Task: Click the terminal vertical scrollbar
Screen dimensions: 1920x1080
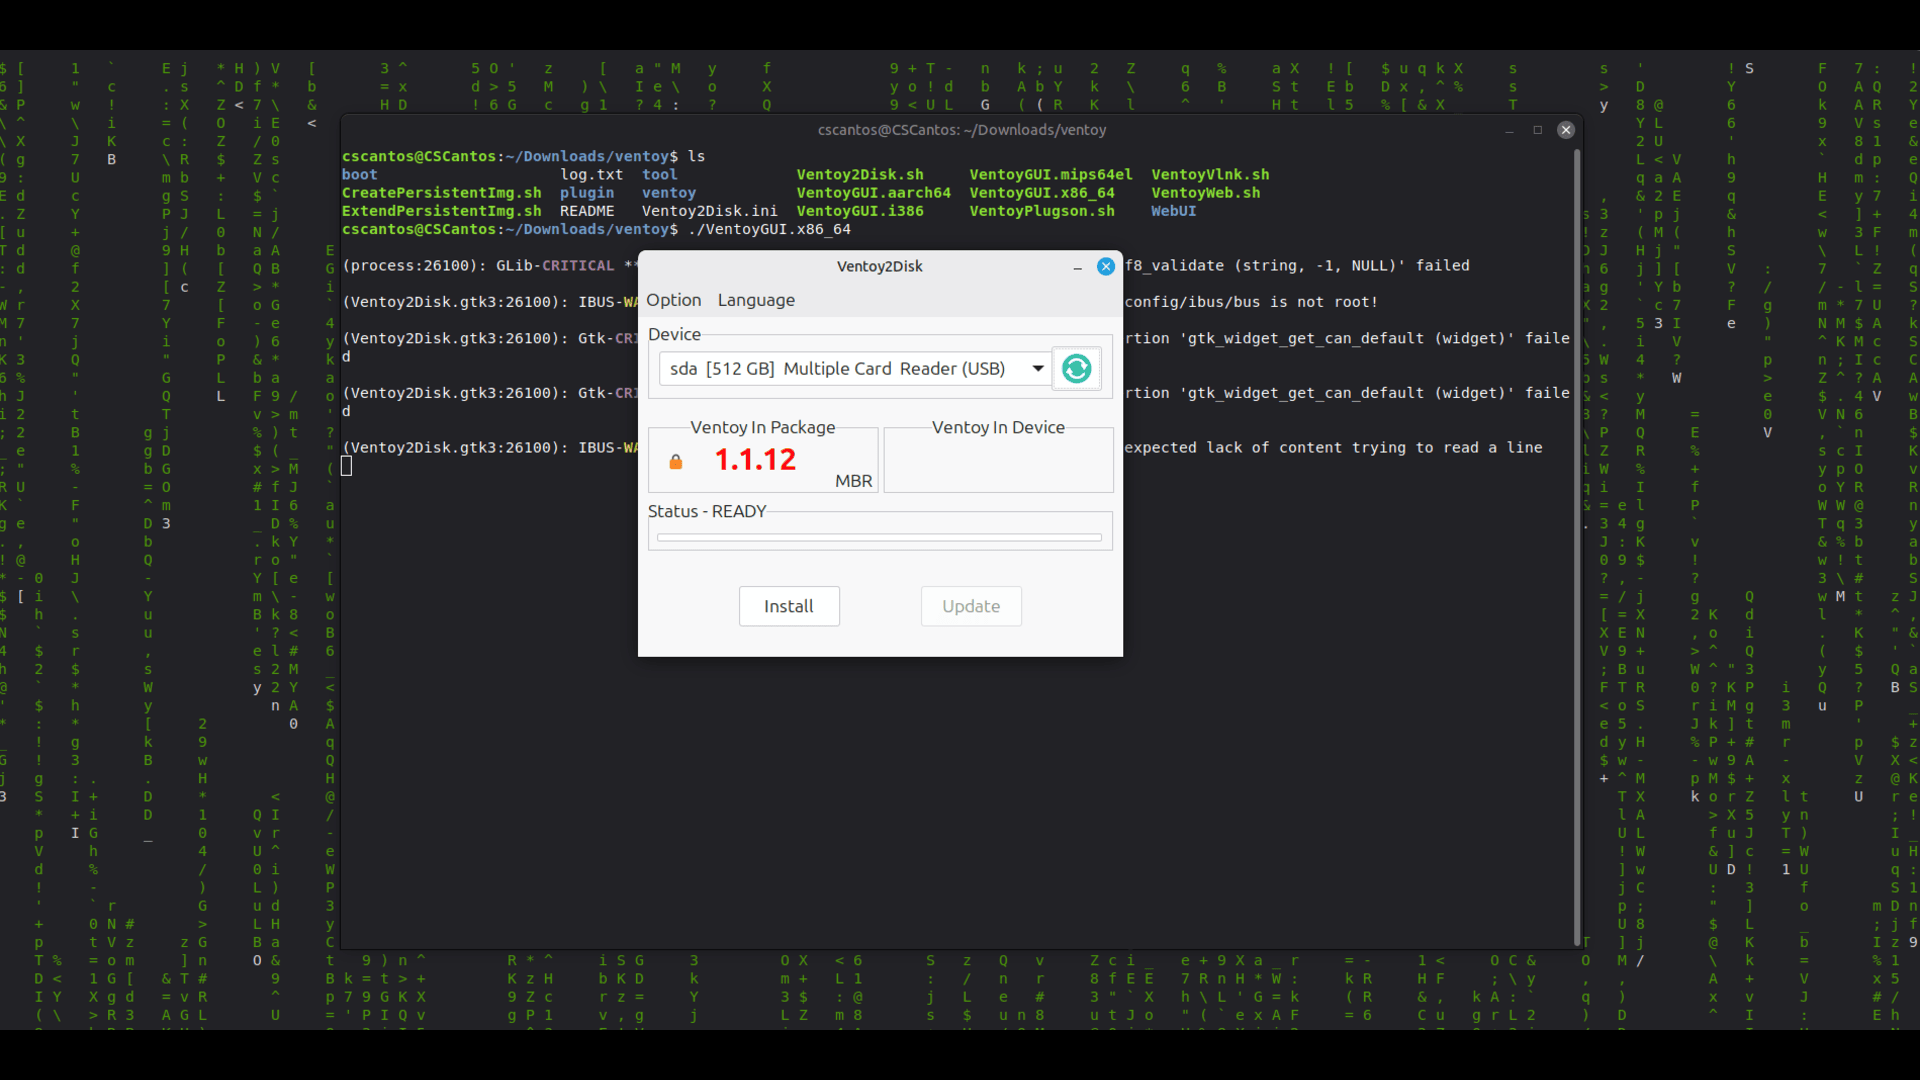Action: pos(1577,546)
